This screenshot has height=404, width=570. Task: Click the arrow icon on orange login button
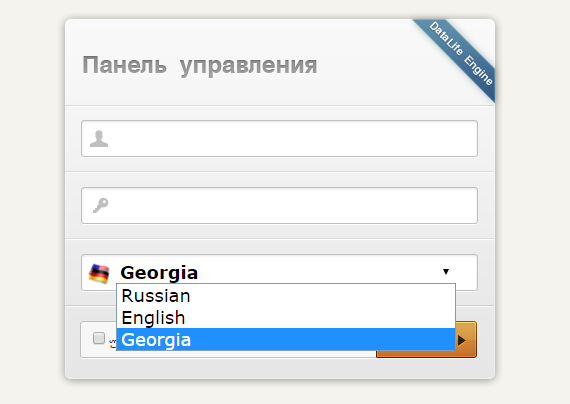click(462, 340)
